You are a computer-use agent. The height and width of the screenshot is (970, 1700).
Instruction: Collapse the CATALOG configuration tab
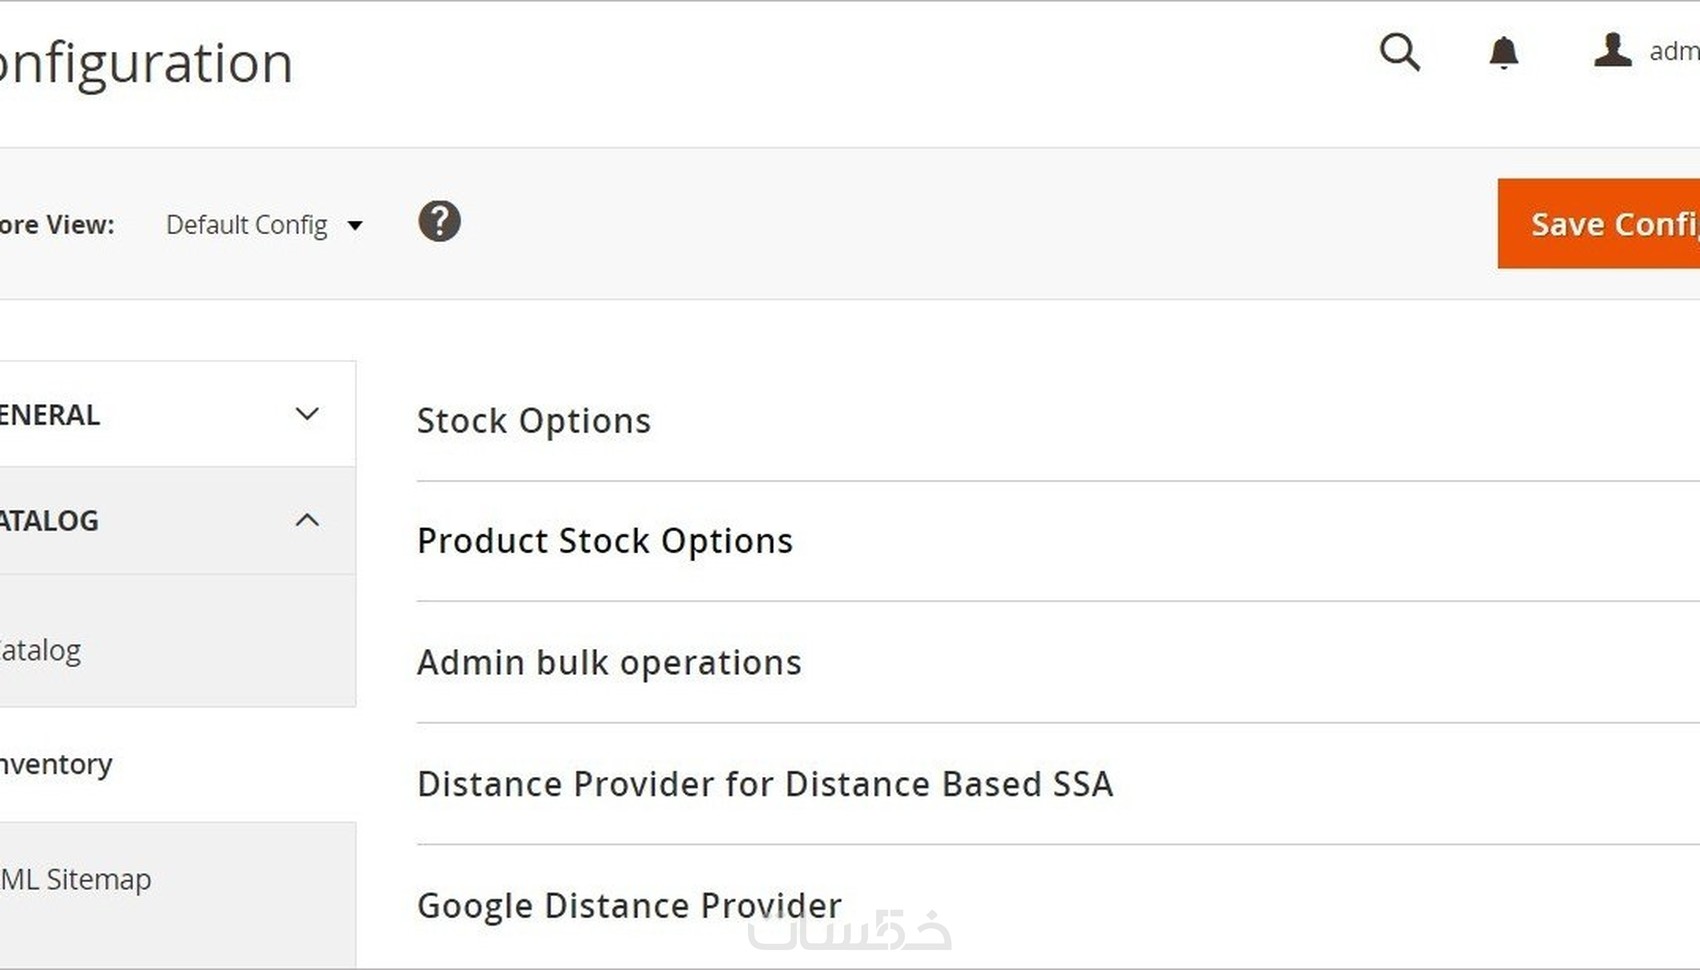click(50, 521)
